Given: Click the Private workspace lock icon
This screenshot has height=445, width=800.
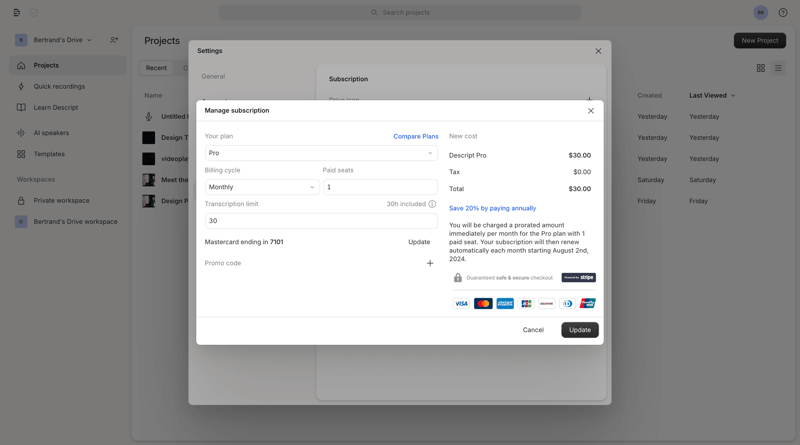Looking at the screenshot, I should tap(21, 201).
